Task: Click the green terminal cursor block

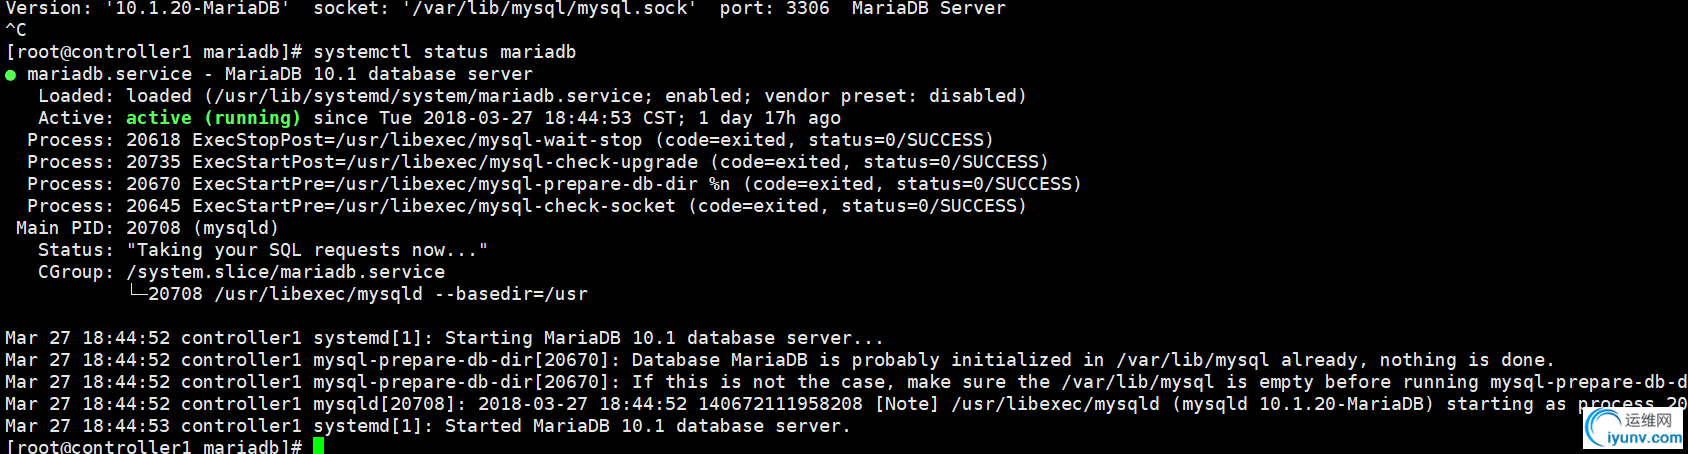Action: [x=318, y=446]
